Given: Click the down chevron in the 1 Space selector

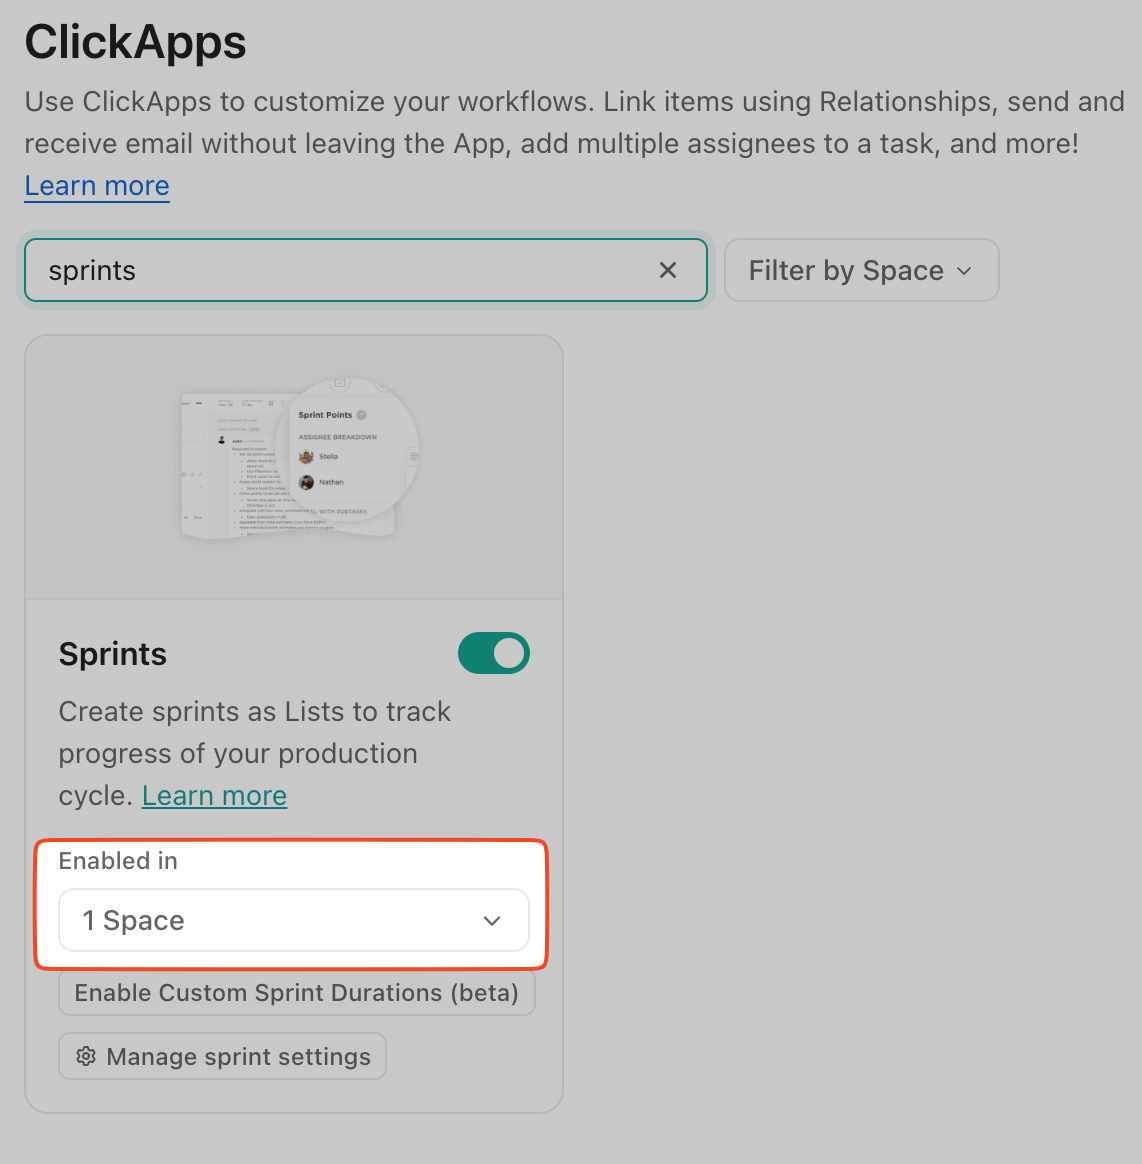Looking at the screenshot, I should (491, 920).
